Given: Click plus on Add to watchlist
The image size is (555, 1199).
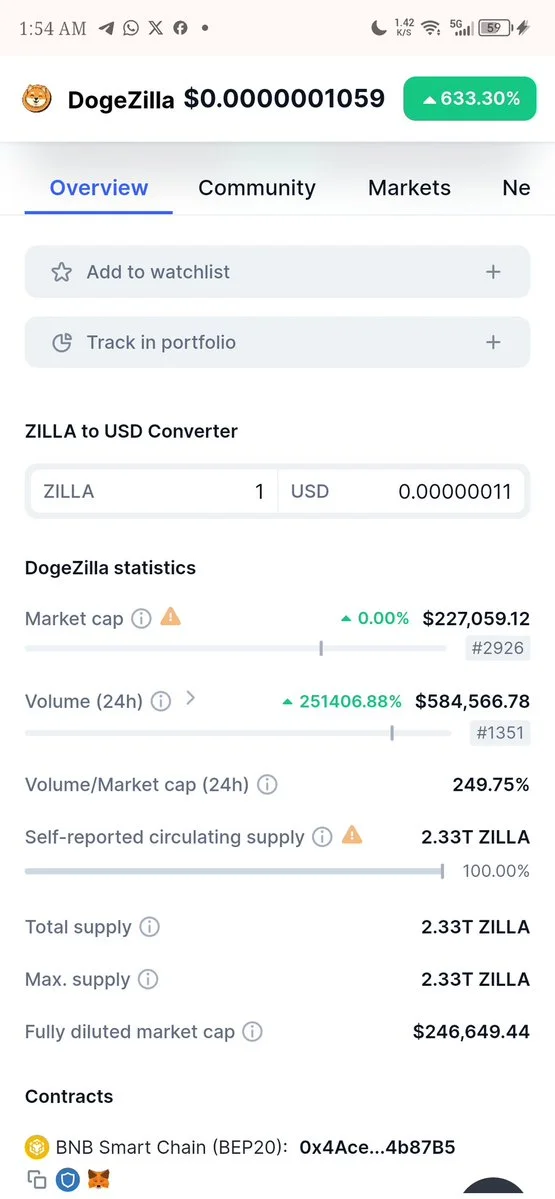Looking at the screenshot, I should [x=493, y=271].
